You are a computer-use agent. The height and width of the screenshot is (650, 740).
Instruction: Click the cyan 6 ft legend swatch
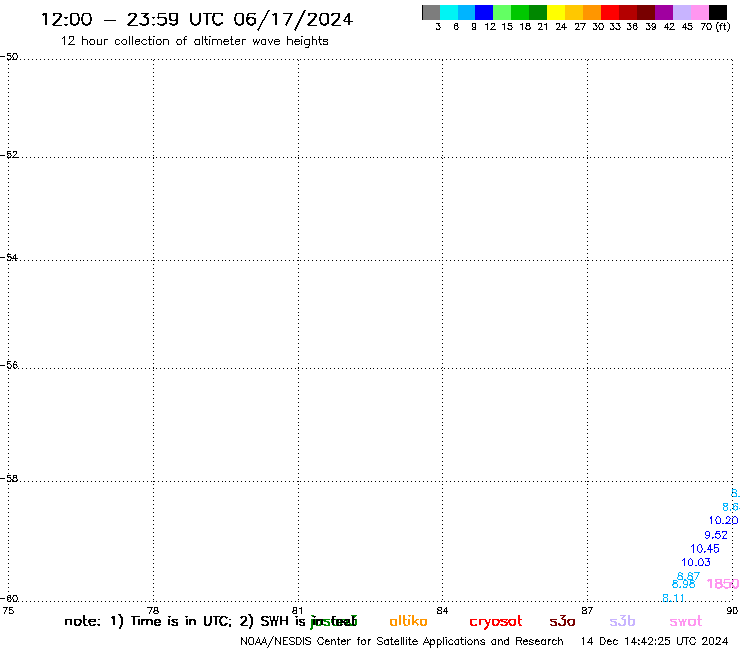449,12
